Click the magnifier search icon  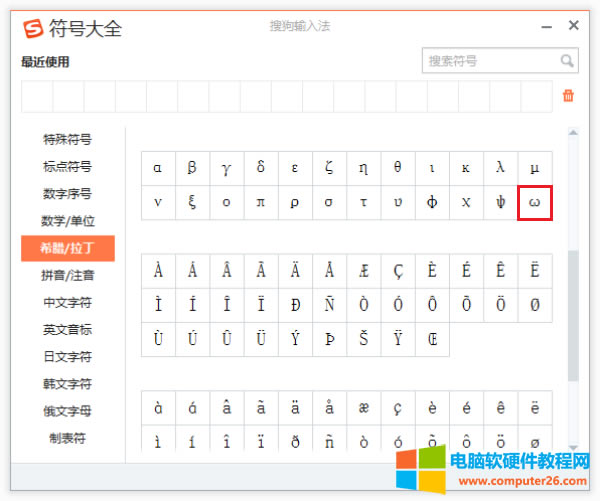(567, 61)
